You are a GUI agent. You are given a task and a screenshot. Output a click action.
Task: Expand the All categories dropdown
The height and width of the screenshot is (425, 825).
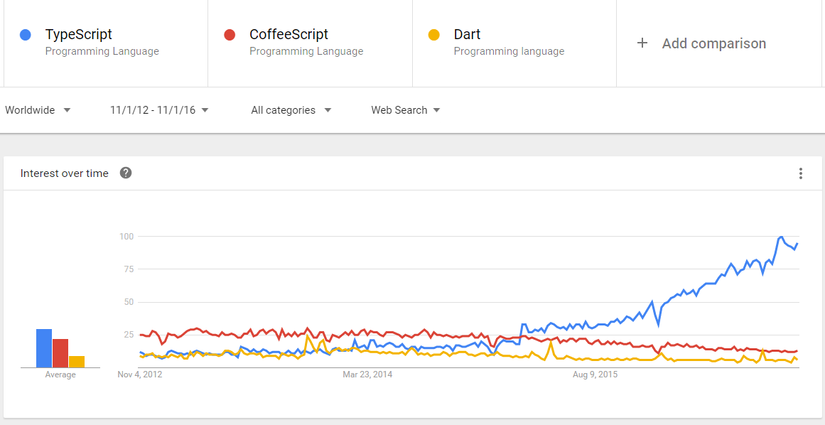point(291,110)
